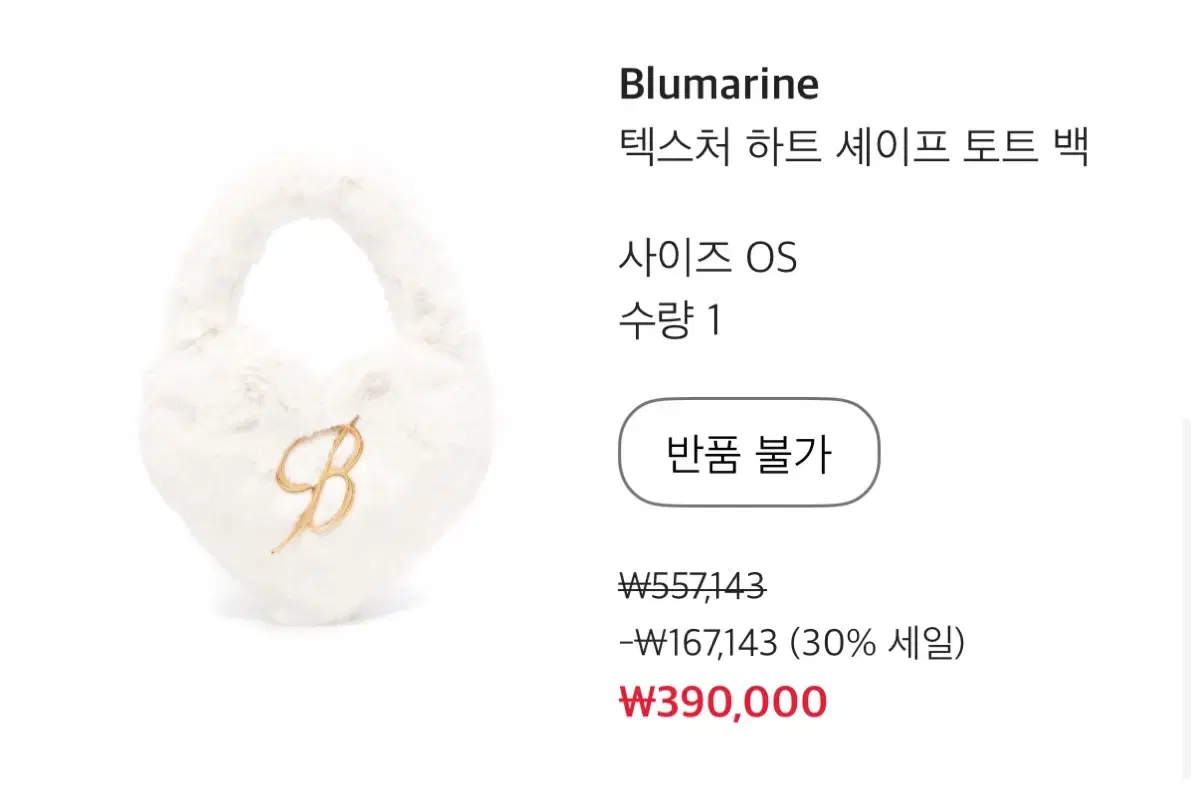Click the quantity number 1

[x=713, y=322]
